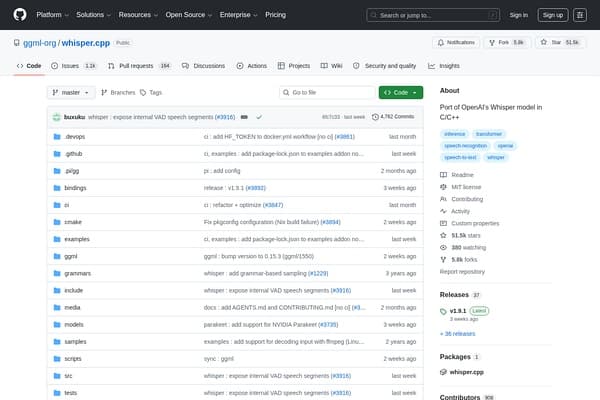Switch to the Projects tab
The width and height of the screenshot is (600, 400).
[293, 66]
